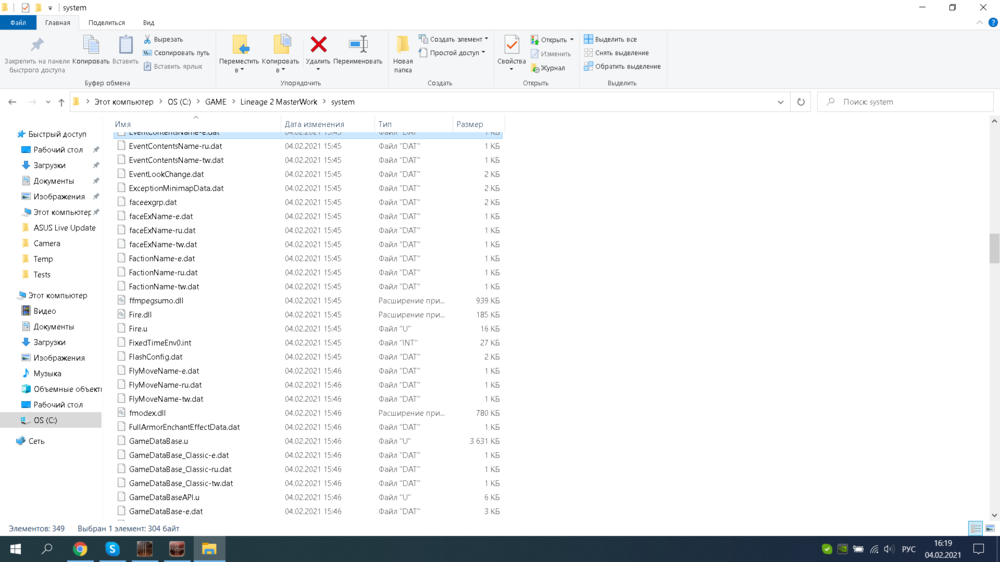The width and height of the screenshot is (1000, 562).
Task: Open Google Chrome from the taskbar
Action: pyautogui.click(x=80, y=549)
